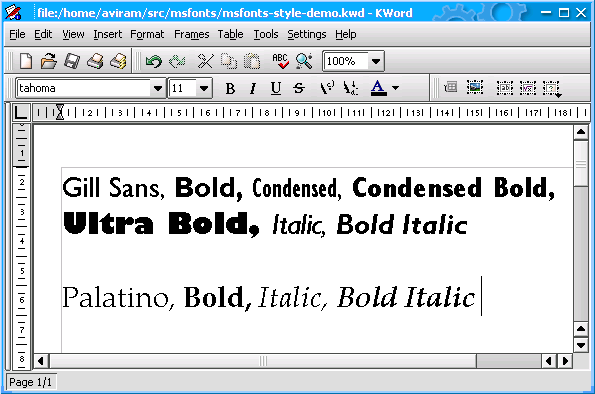Screen dimensions: 595x394
Task: Create a new document from the toolbar
Action: pyautogui.click(x=25, y=61)
